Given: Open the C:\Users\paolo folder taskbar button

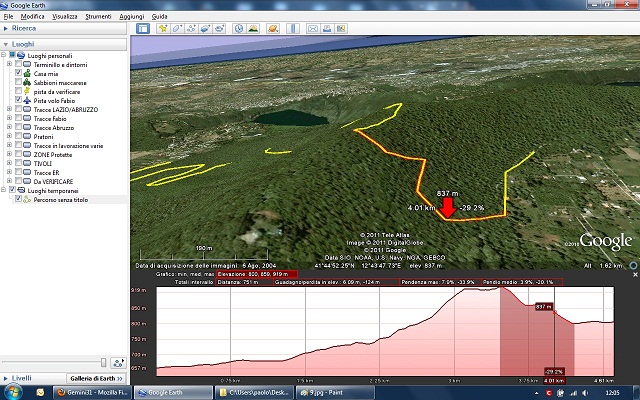Looking at the screenshot, I should pos(254,392).
